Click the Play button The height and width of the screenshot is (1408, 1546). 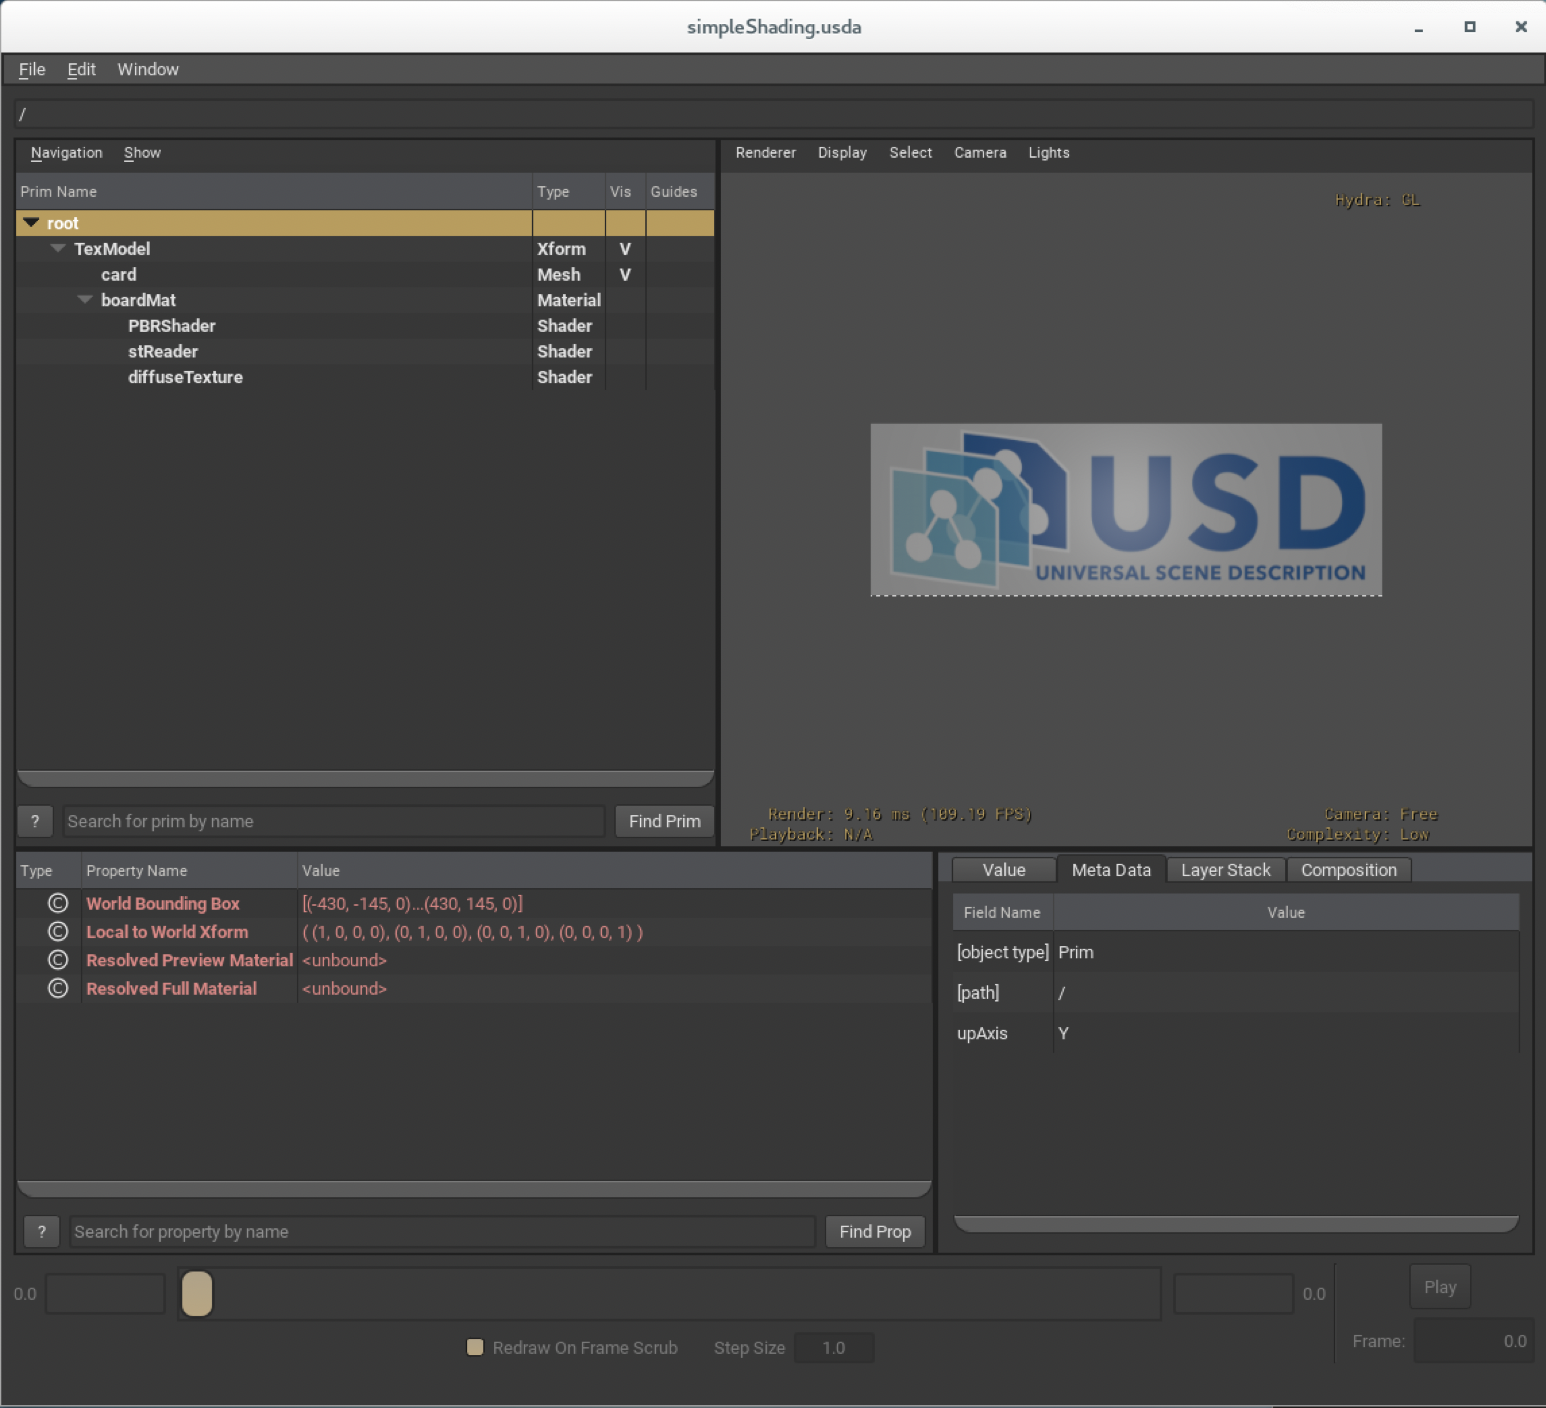point(1440,1287)
